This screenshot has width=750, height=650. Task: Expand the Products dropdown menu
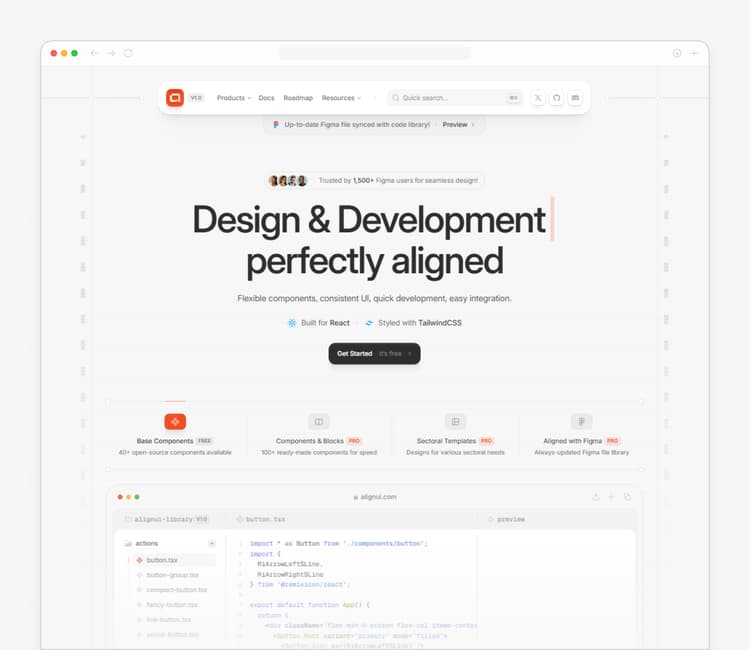click(234, 98)
